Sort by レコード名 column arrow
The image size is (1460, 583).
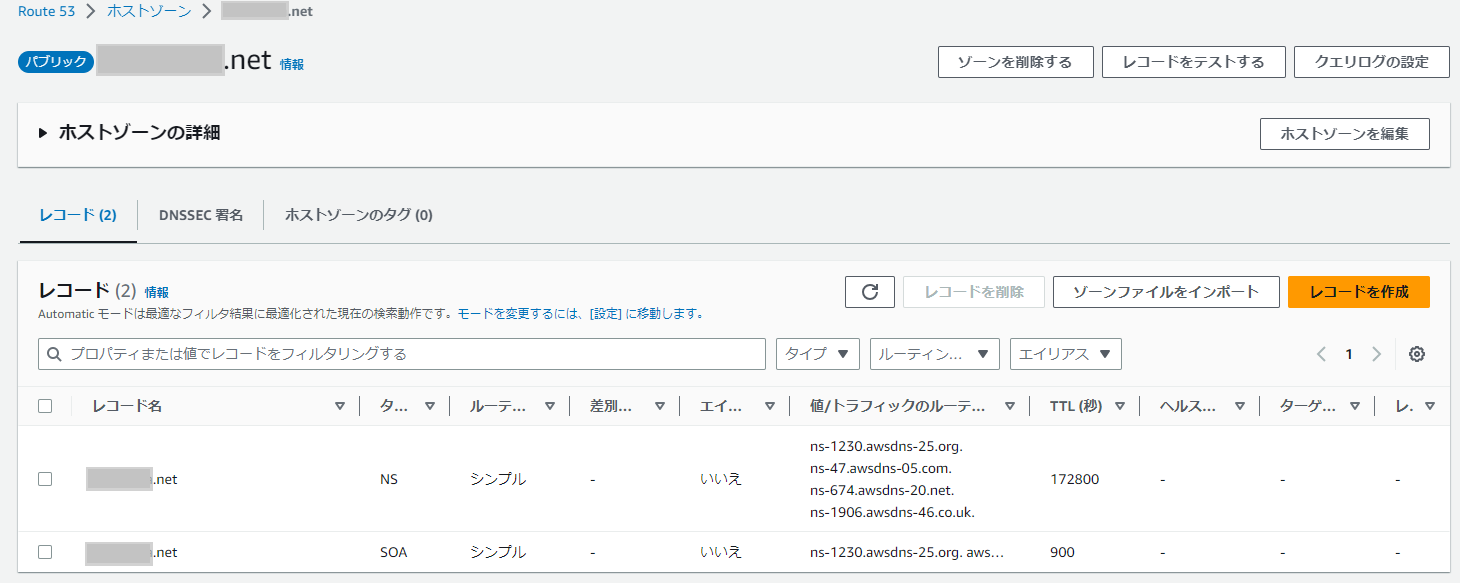[x=340, y=406]
